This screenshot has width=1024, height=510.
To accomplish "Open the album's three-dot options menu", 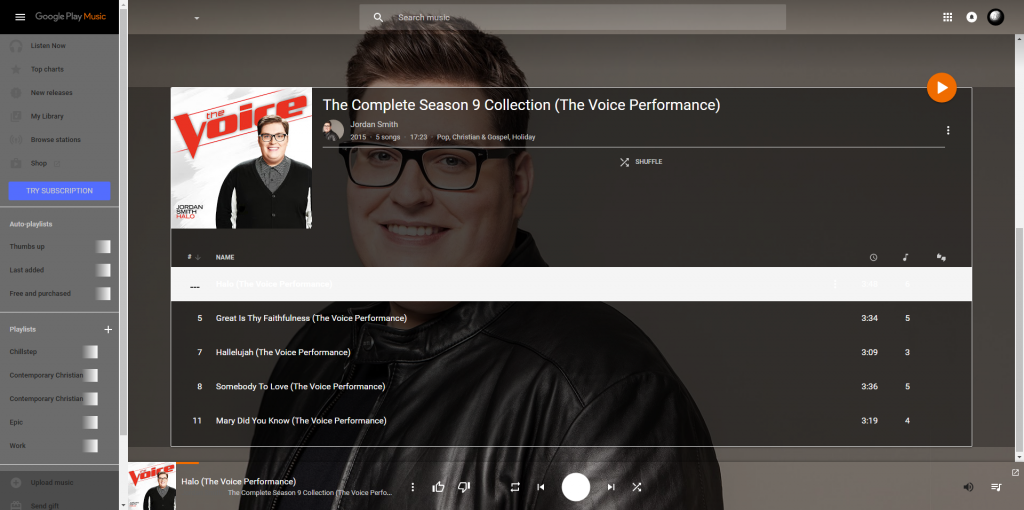I will (x=948, y=131).
